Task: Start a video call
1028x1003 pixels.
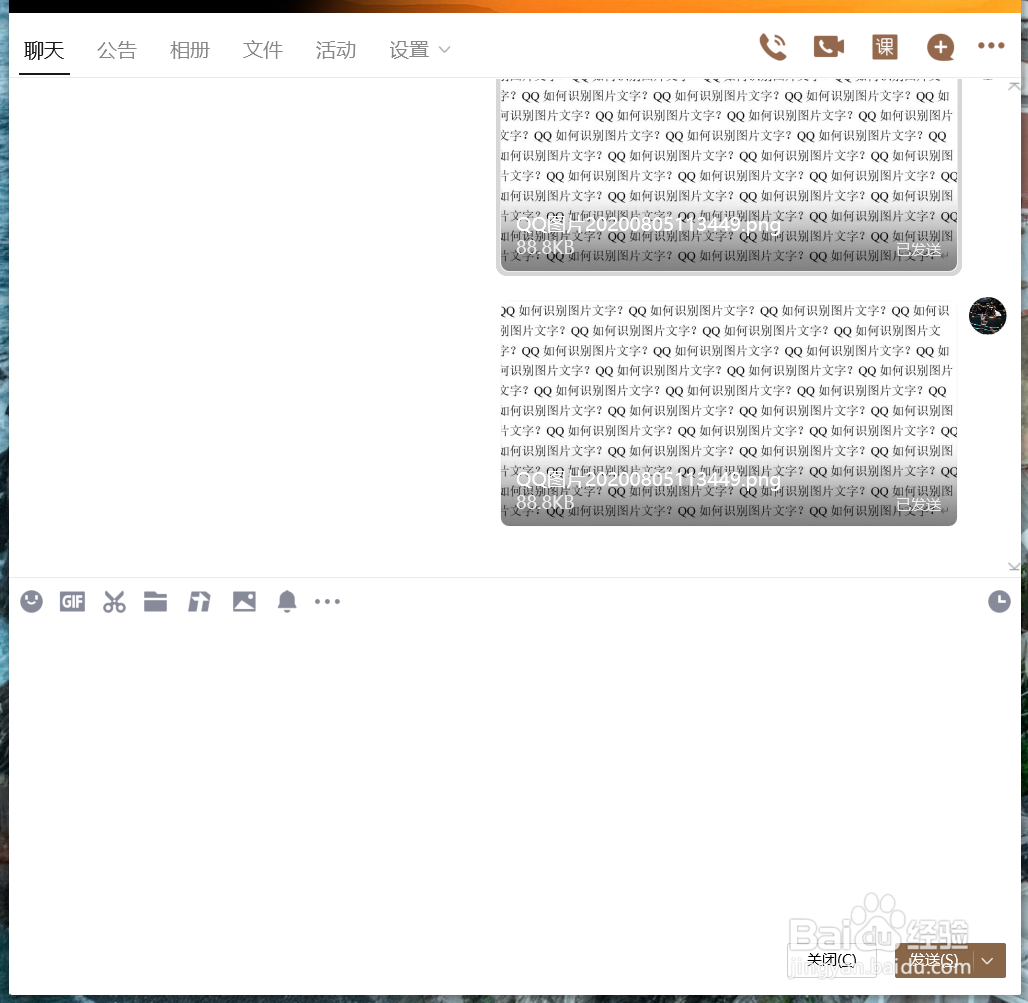Action: 829,46
